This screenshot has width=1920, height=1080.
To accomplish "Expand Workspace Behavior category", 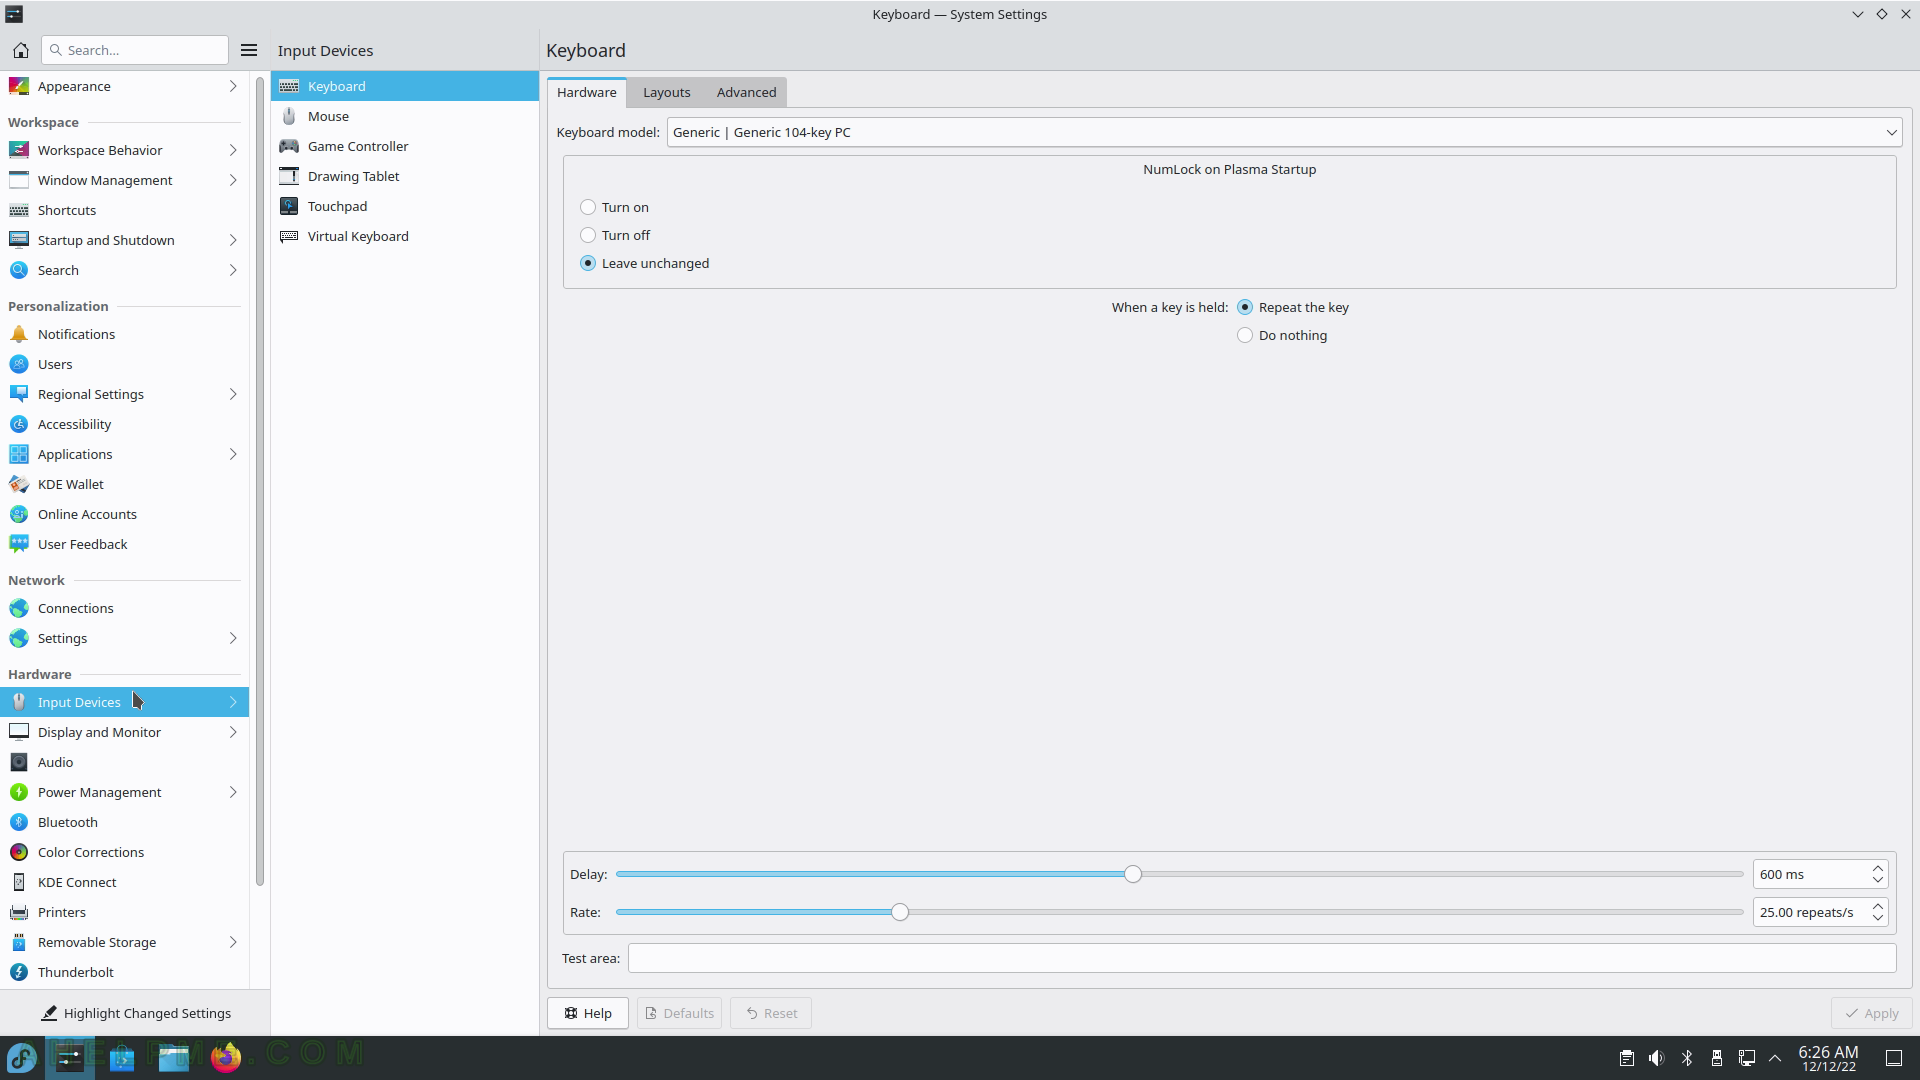I will [124, 150].
